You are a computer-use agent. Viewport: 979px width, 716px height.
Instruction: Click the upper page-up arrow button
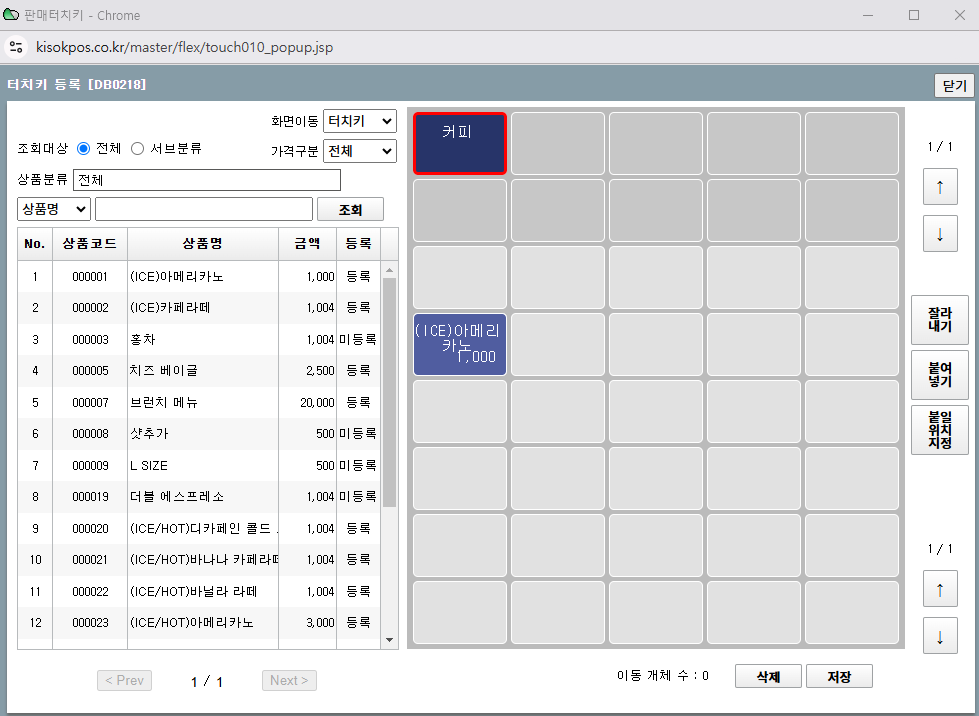939,186
